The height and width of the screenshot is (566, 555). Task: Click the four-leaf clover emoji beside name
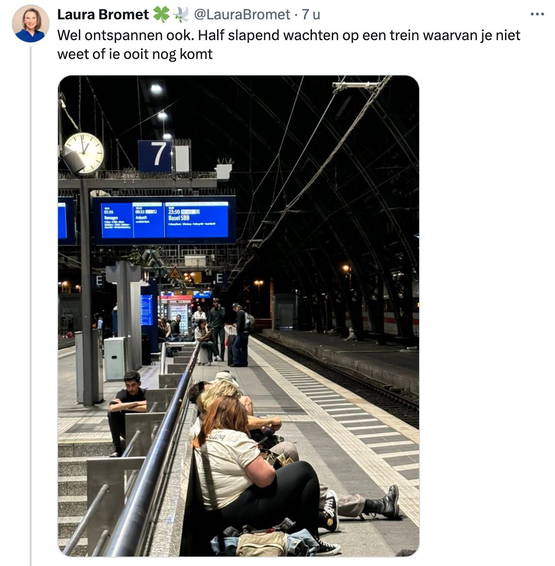click(161, 15)
